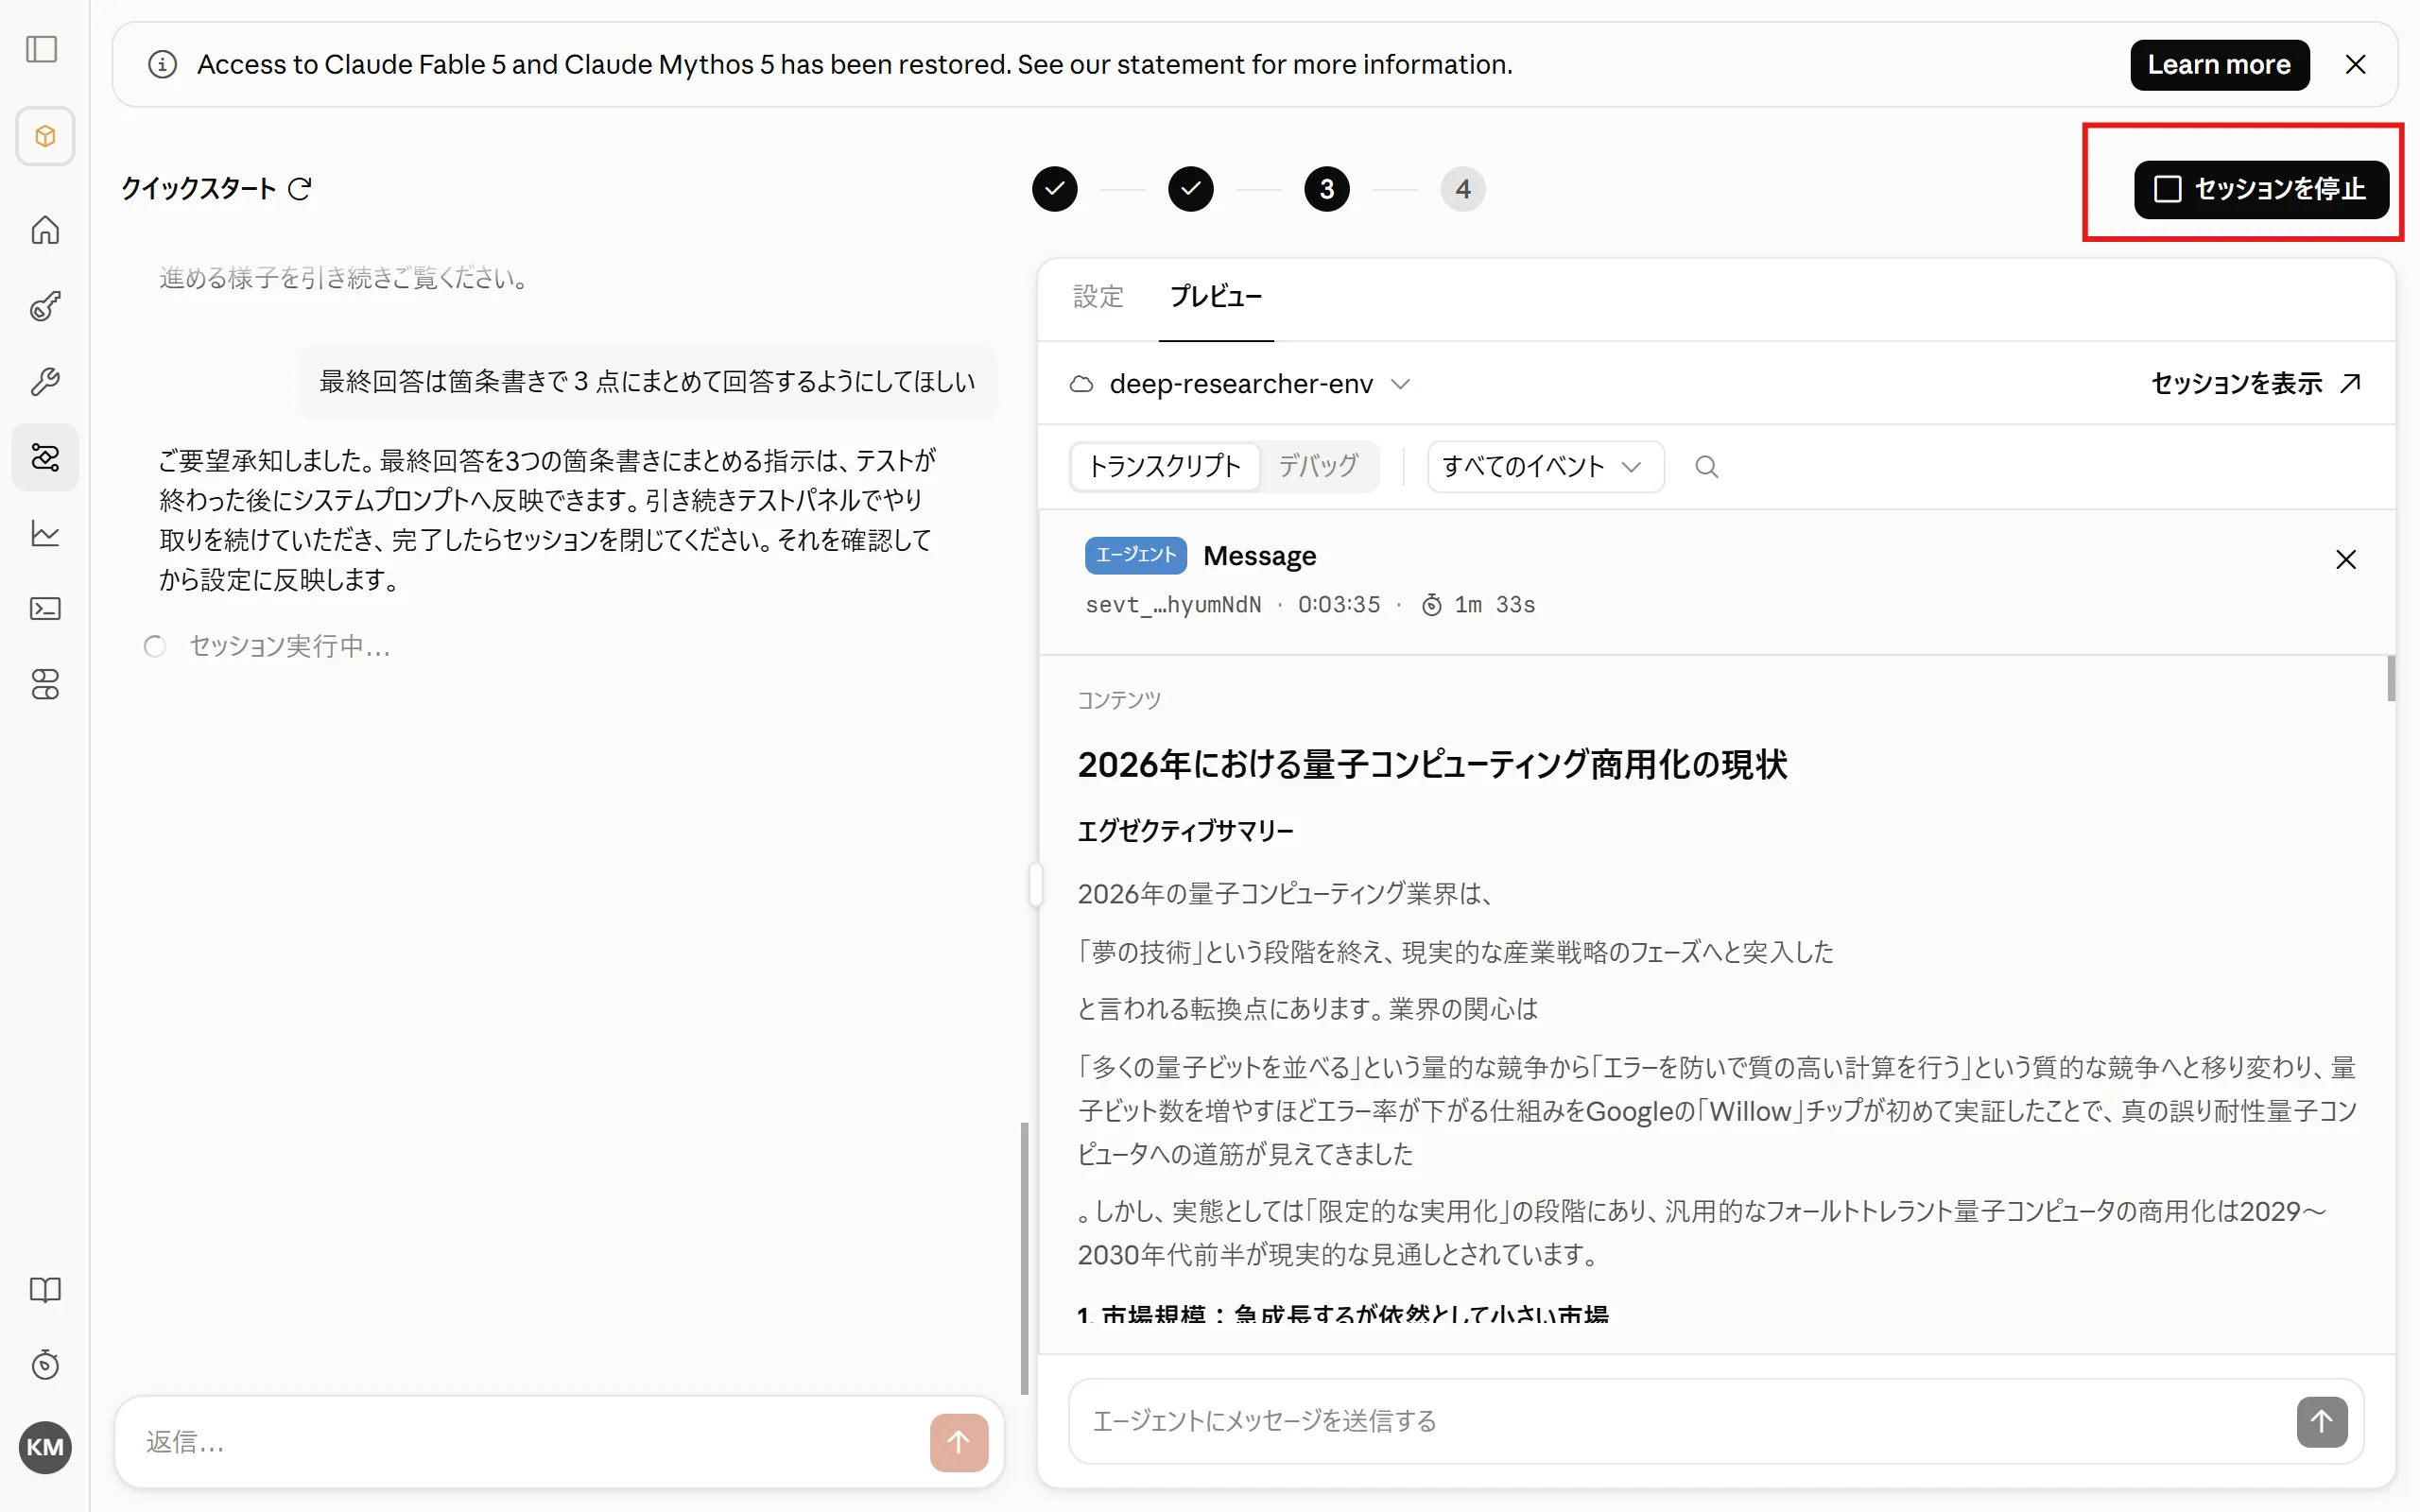Send the reply with the orange arrow button

[958, 1442]
